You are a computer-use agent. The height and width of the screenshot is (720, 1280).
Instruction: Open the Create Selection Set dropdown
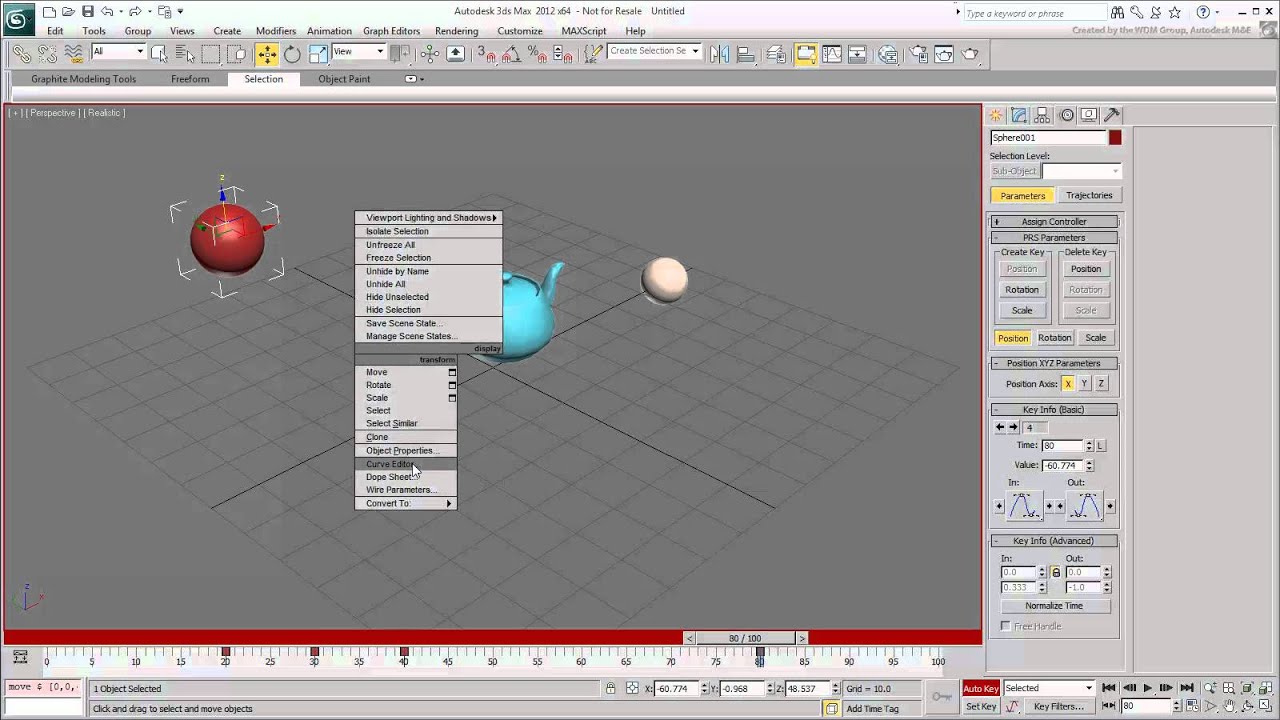click(x=654, y=51)
